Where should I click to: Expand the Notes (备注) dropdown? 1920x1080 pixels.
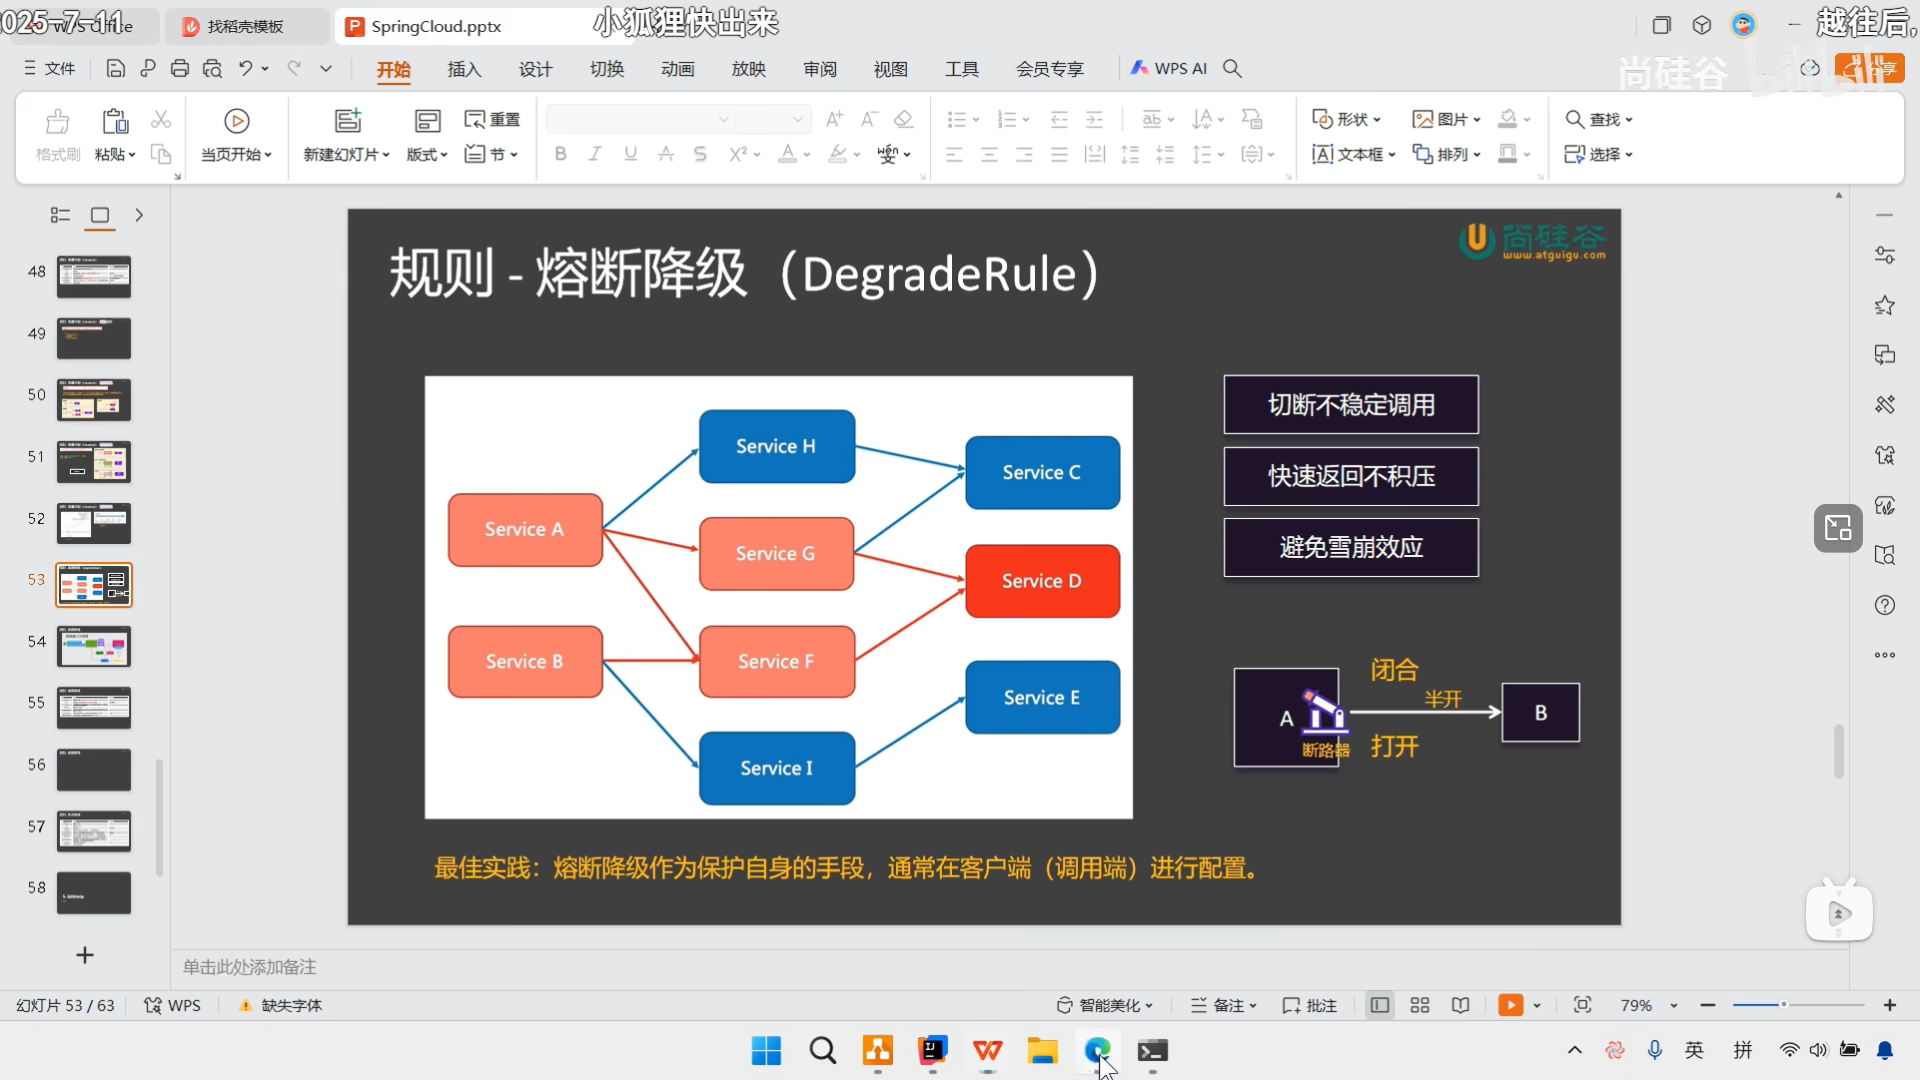1252,1005
